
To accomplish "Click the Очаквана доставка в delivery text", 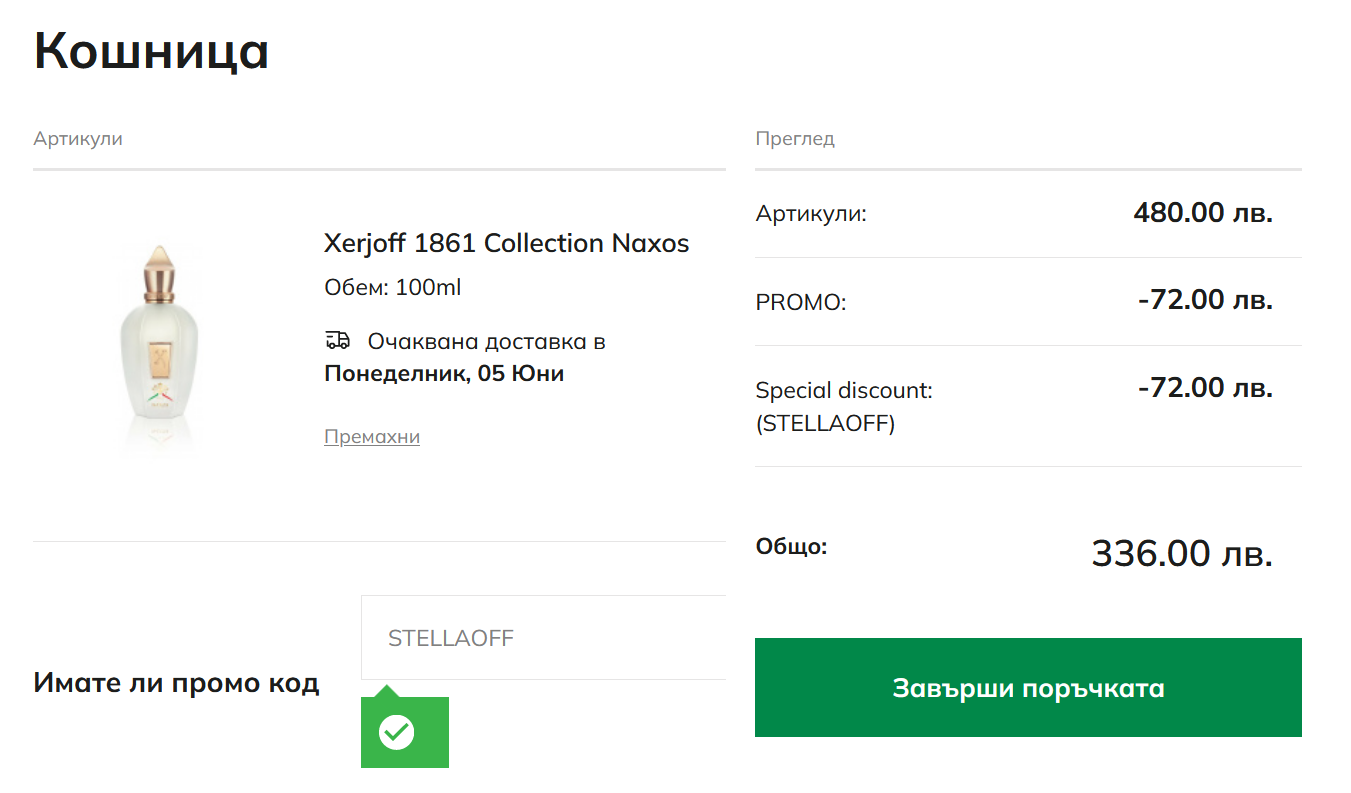I will point(486,342).
